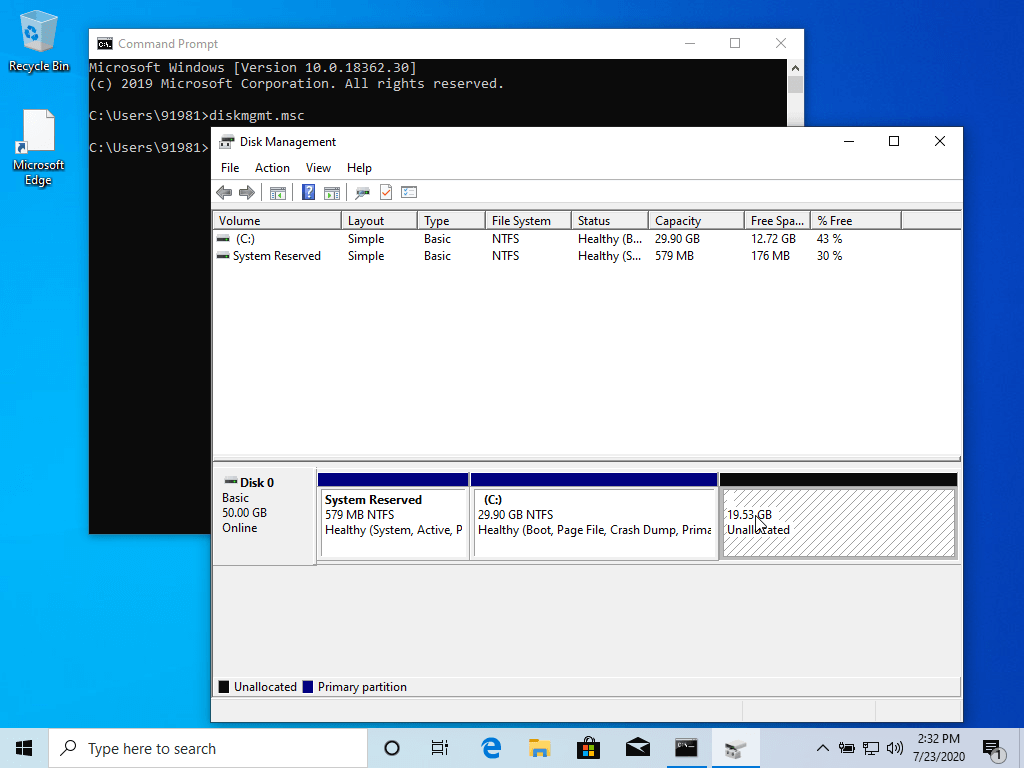1024x768 pixels.
Task: Open Mail app from taskbar
Action: pyautogui.click(x=637, y=748)
